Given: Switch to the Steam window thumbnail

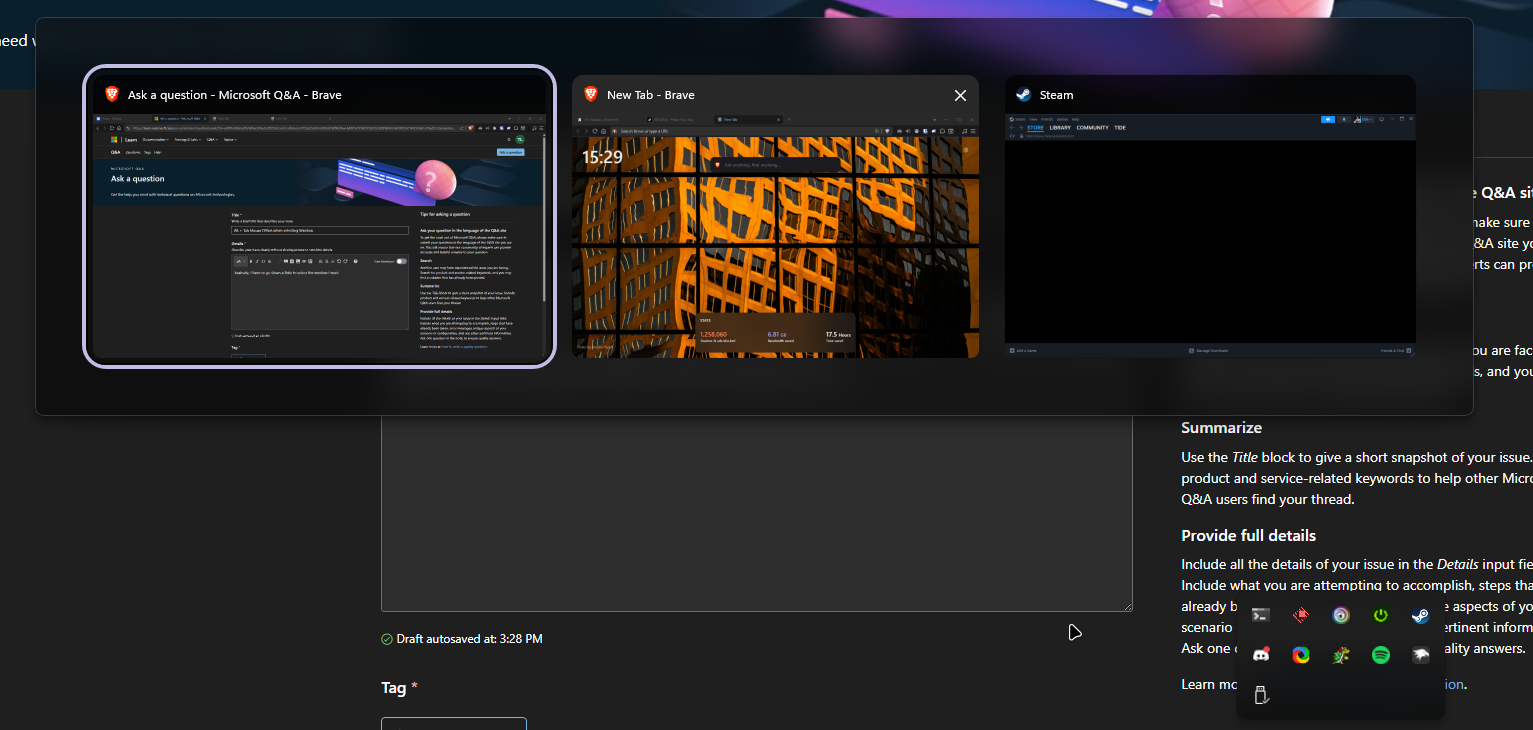Looking at the screenshot, I should (x=1210, y=216).
